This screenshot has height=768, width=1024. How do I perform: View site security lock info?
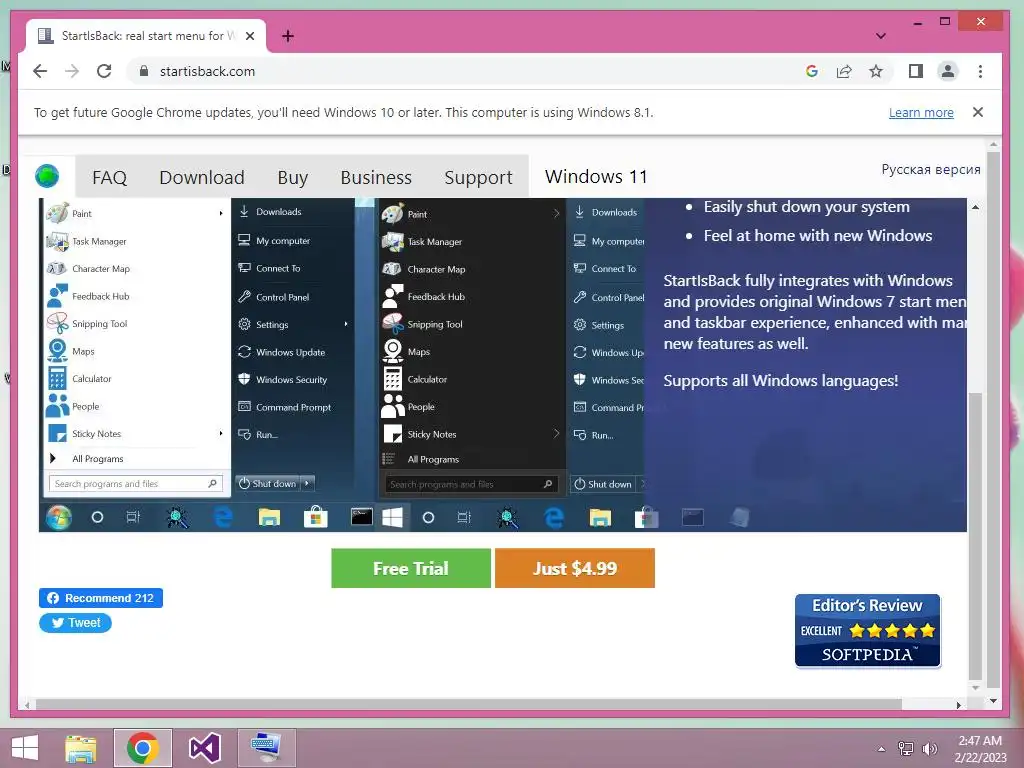(x=144, y=71)
